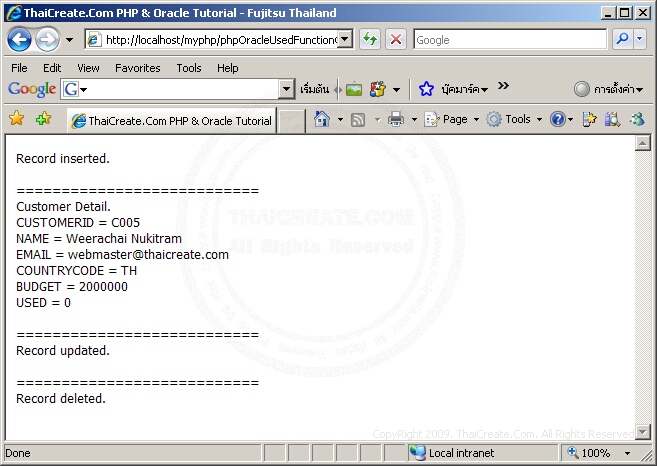Open the View menu

tap(88, 68)
